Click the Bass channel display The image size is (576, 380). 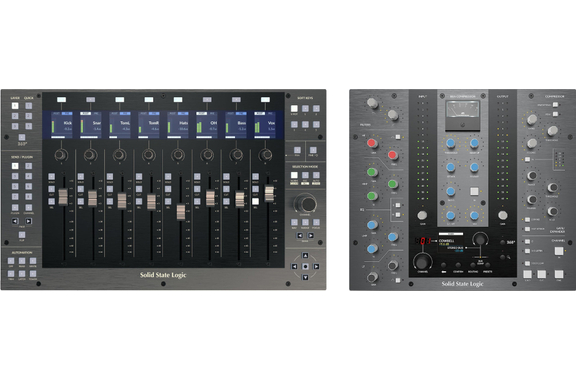coord(236,125)
